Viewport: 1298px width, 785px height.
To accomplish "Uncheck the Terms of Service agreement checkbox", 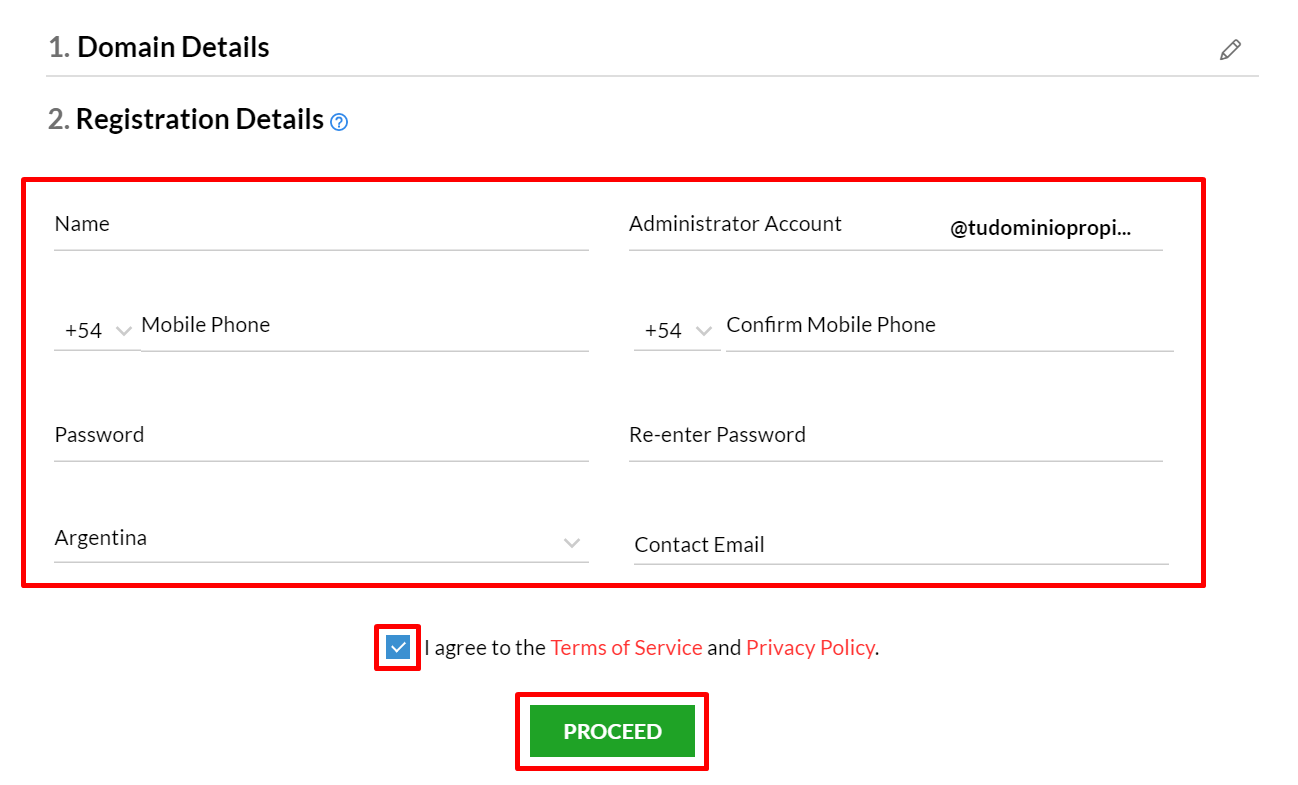I will click(x=398, y=647).
